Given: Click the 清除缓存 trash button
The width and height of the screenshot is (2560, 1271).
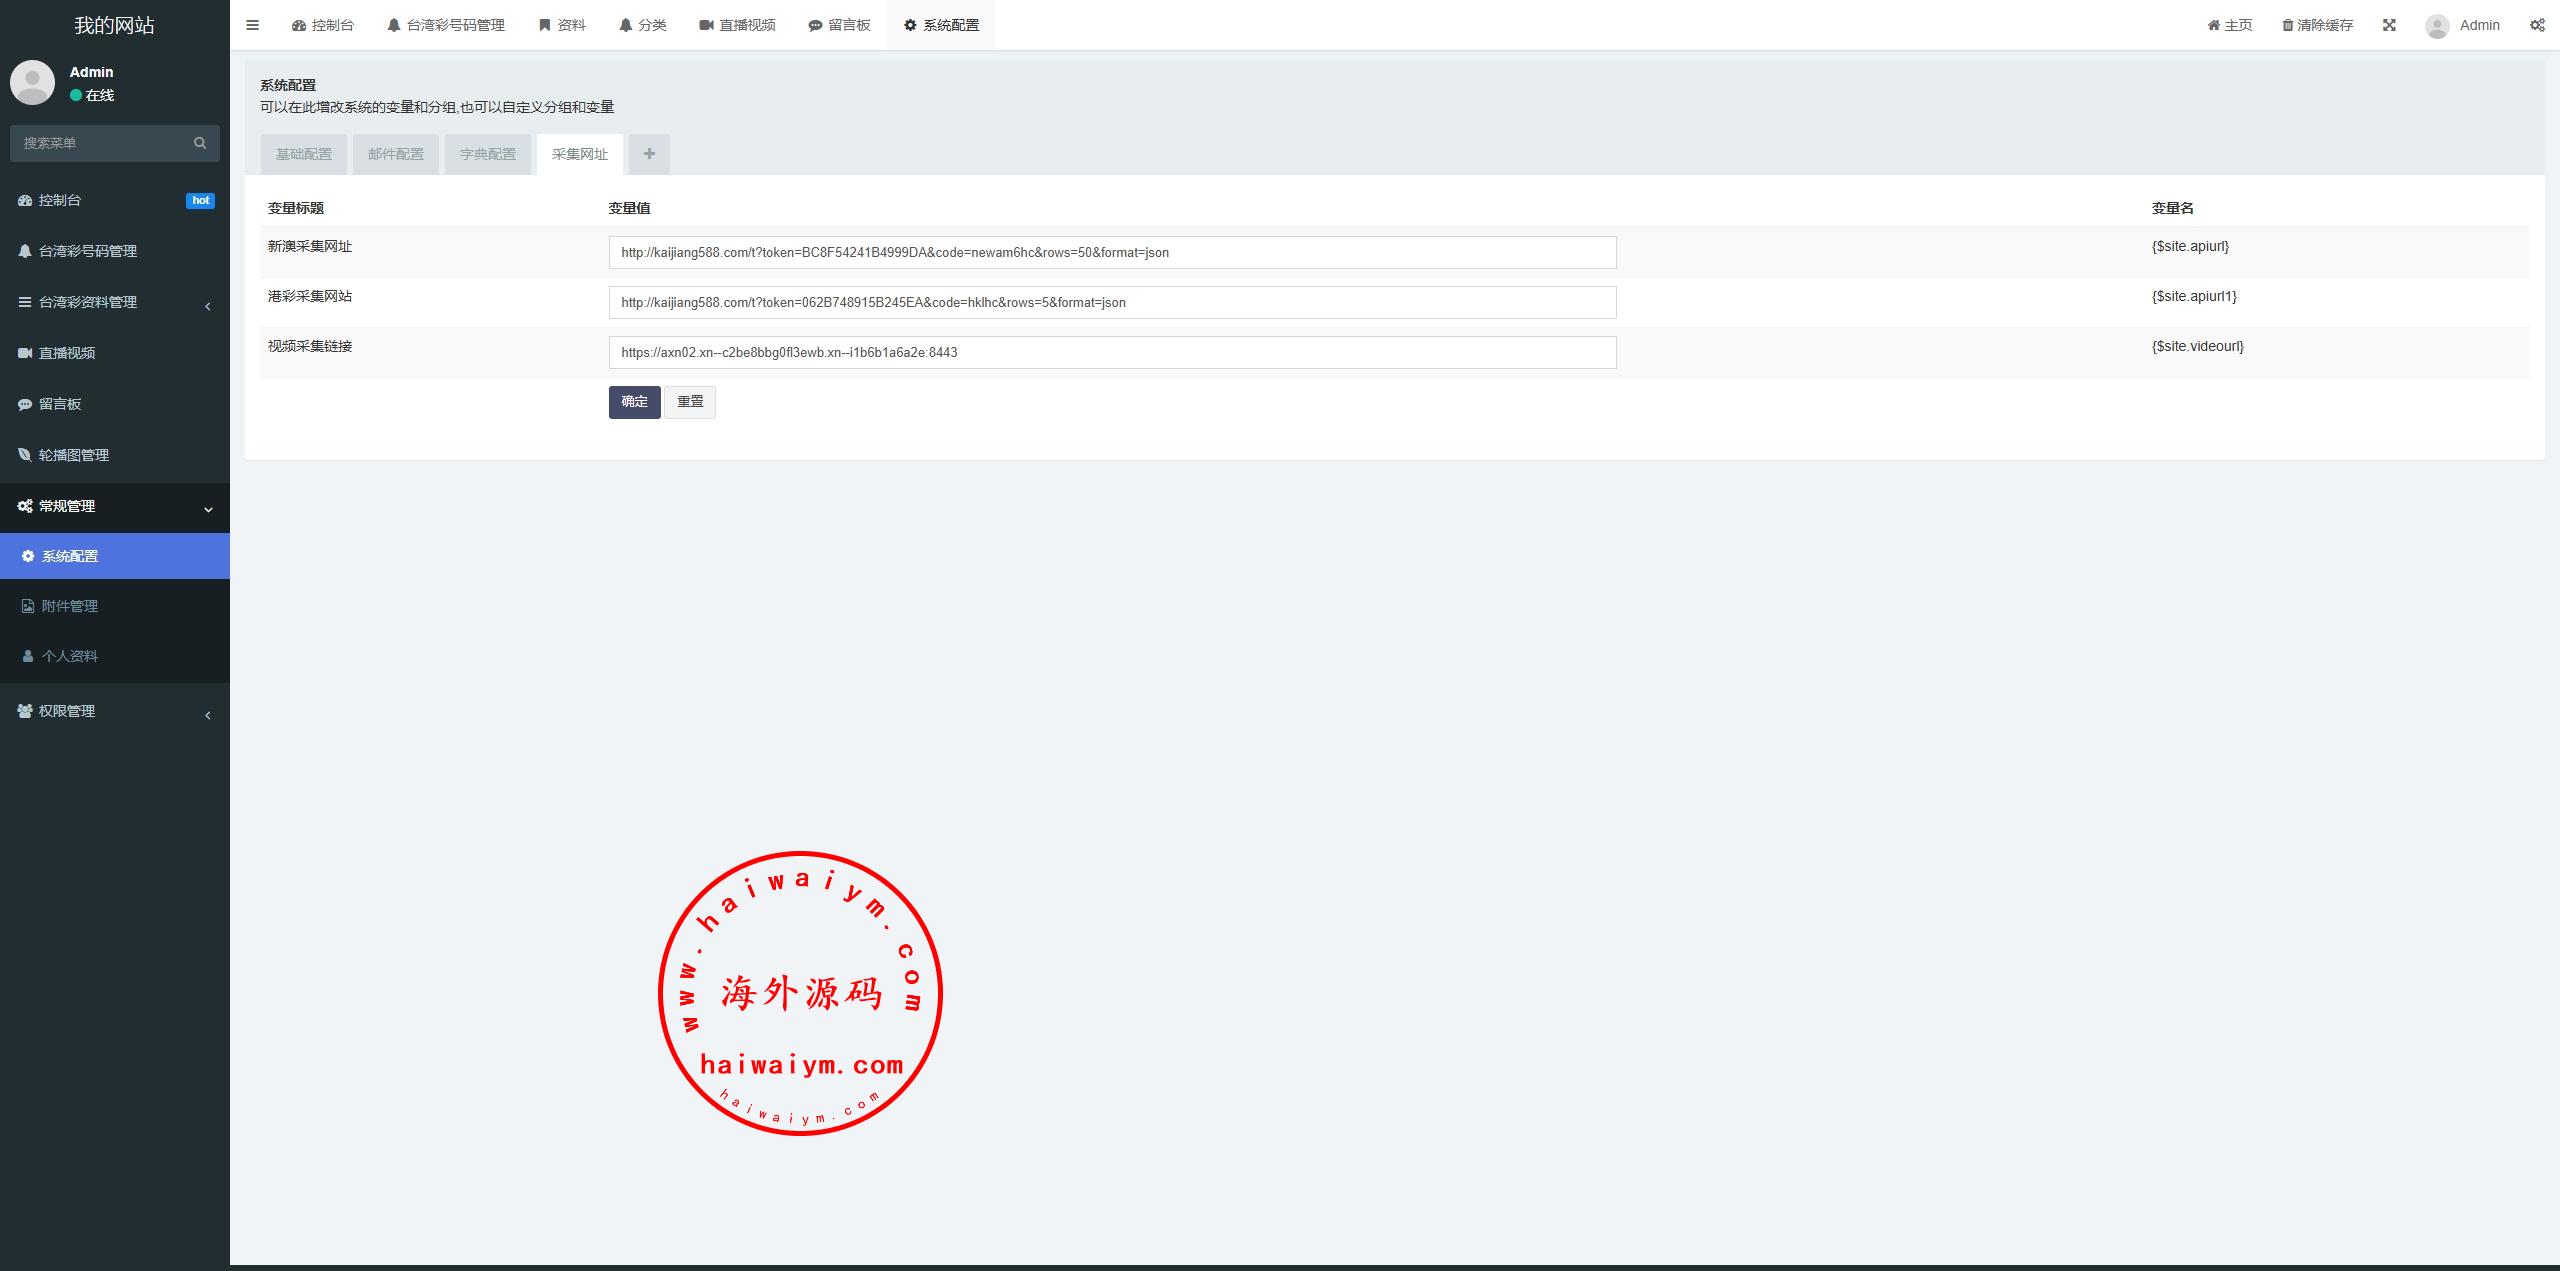Looking at the screenshot, I should [2317, 25].
